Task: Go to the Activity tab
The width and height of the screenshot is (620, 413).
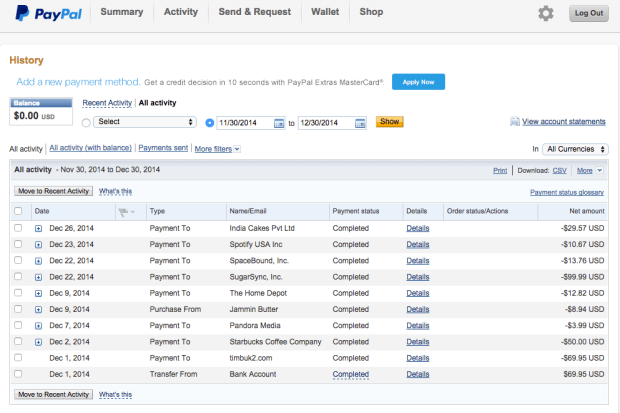Action: [x=181, y=12]
